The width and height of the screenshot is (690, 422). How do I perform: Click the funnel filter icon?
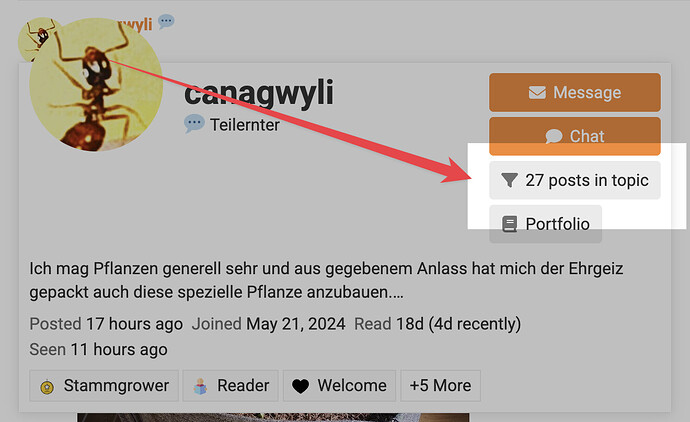point(509,180)
